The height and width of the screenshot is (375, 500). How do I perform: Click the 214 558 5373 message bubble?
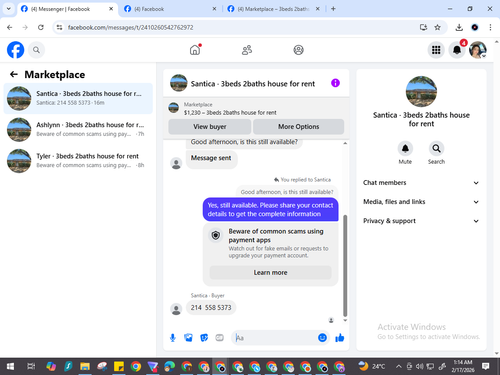tap(211, 307)
